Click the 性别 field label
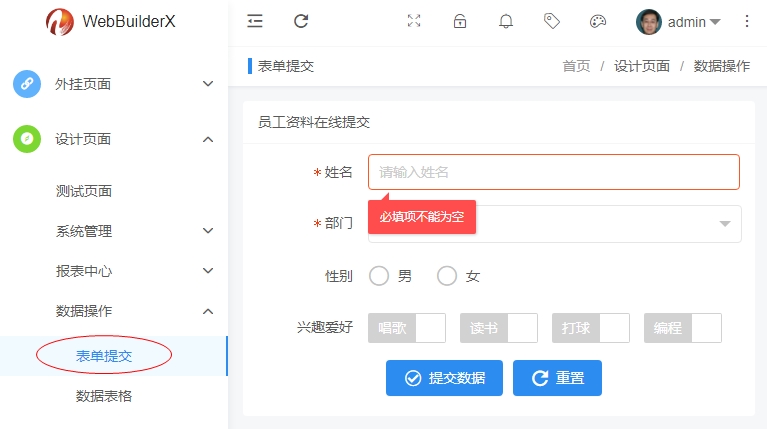767x429 pixels. pyautogui.click(x=338, y=276)
